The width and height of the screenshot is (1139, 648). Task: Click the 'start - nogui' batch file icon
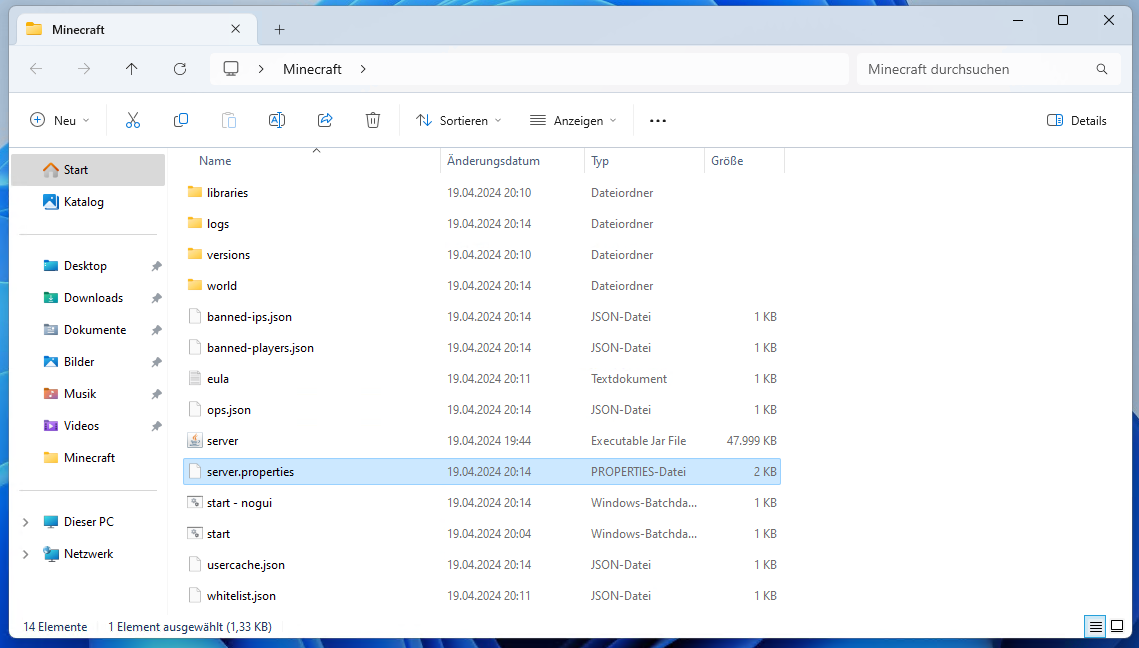195,503
